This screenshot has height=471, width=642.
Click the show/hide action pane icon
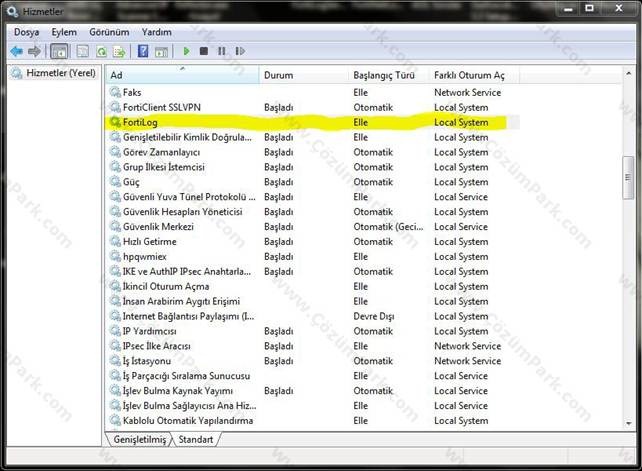pos(161,51)
